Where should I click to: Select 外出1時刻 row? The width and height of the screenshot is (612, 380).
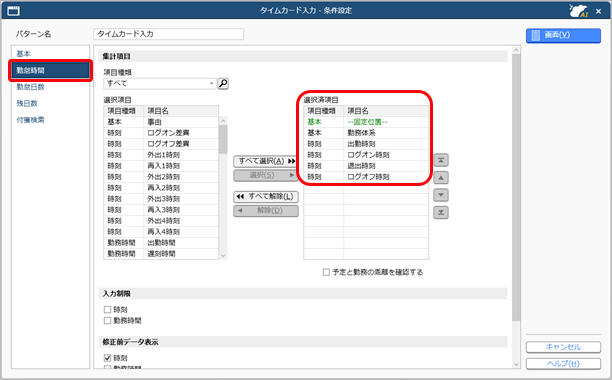161,155
